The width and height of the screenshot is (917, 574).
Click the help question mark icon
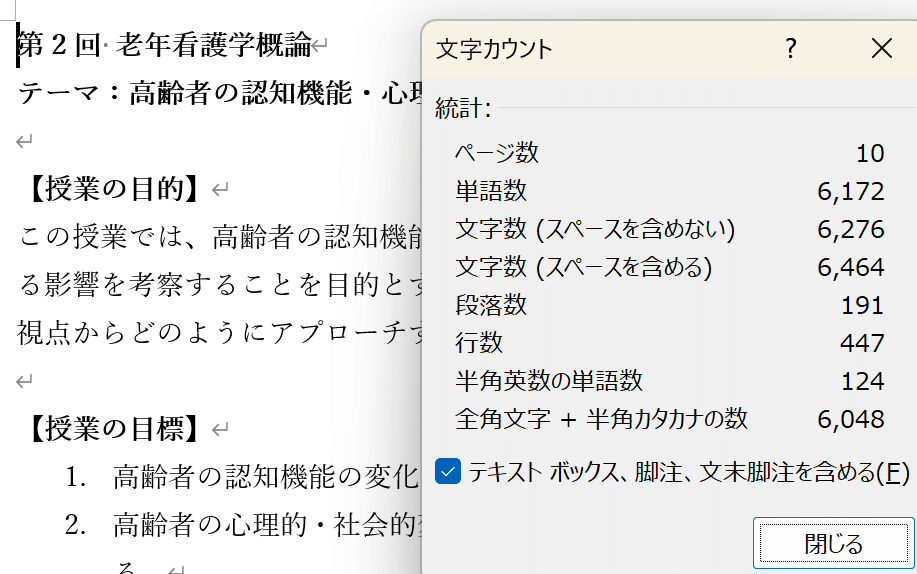point(791,48)
